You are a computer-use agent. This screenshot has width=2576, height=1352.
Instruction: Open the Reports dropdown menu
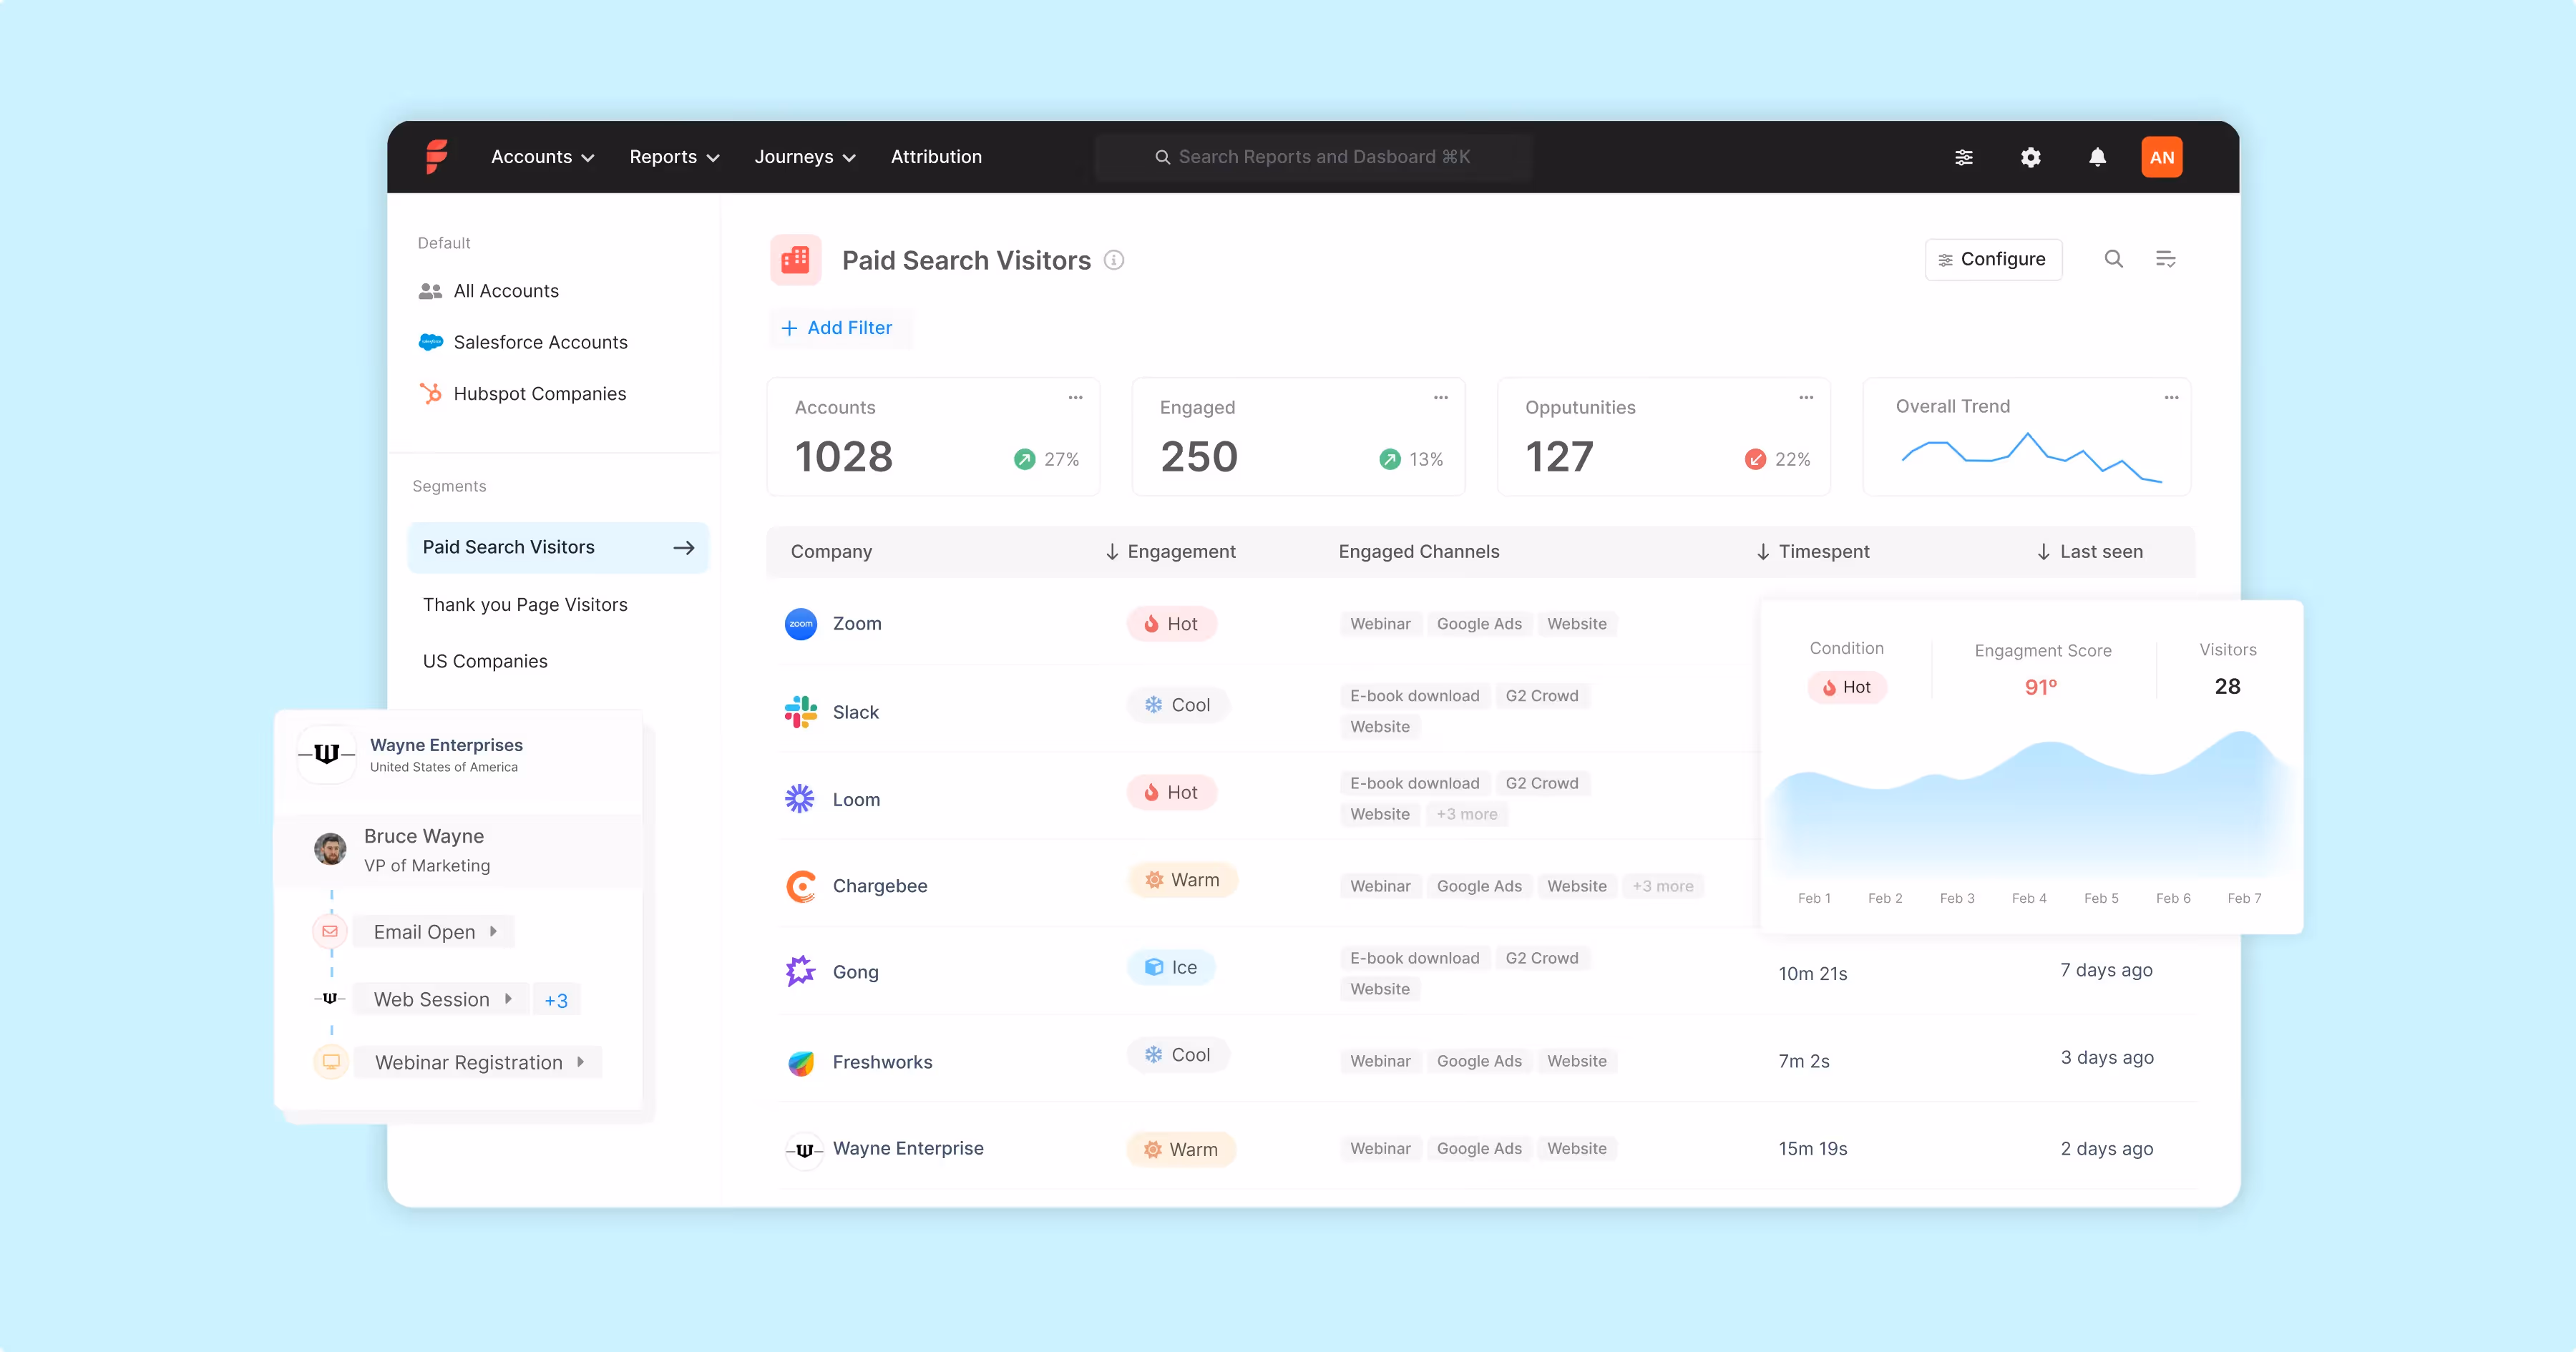[674, 157]
